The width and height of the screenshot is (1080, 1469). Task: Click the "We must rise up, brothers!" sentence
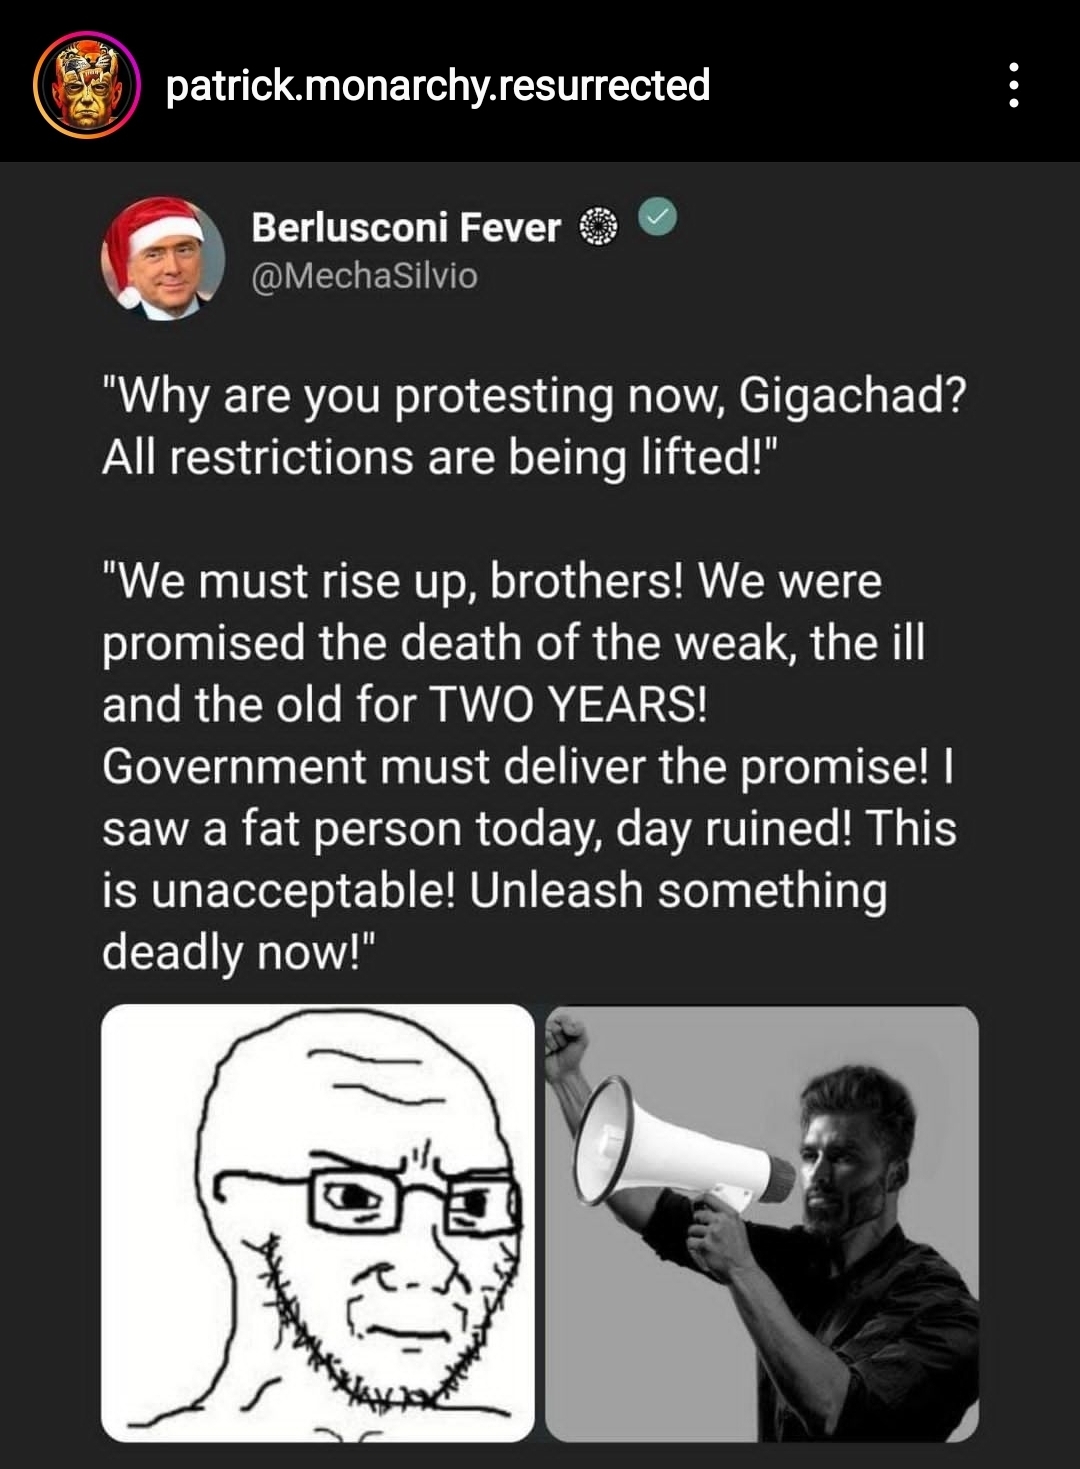[x=392, y=582]
